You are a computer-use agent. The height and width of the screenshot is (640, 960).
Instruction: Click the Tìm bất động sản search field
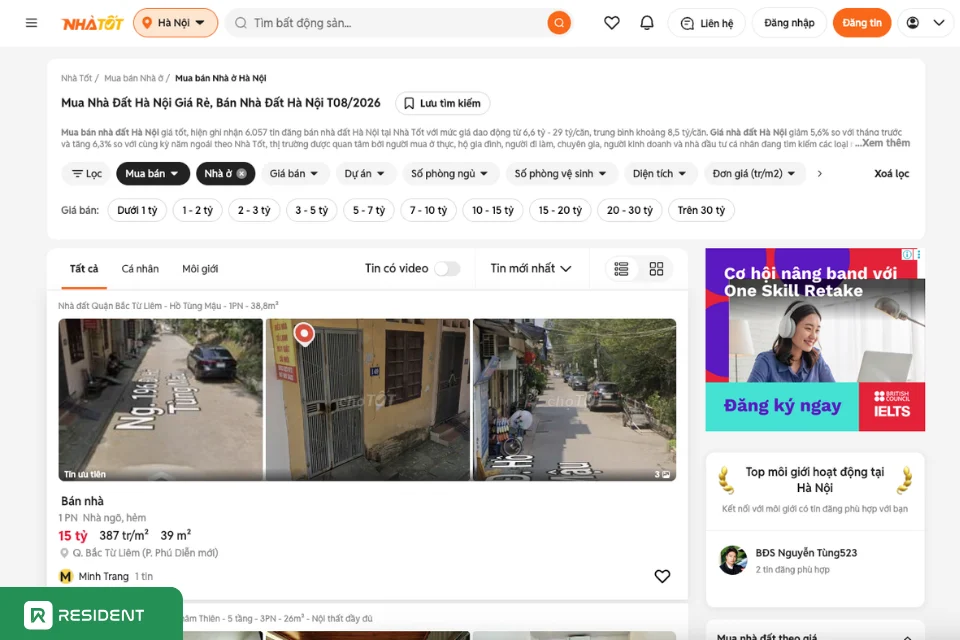(x=392, y=23)
